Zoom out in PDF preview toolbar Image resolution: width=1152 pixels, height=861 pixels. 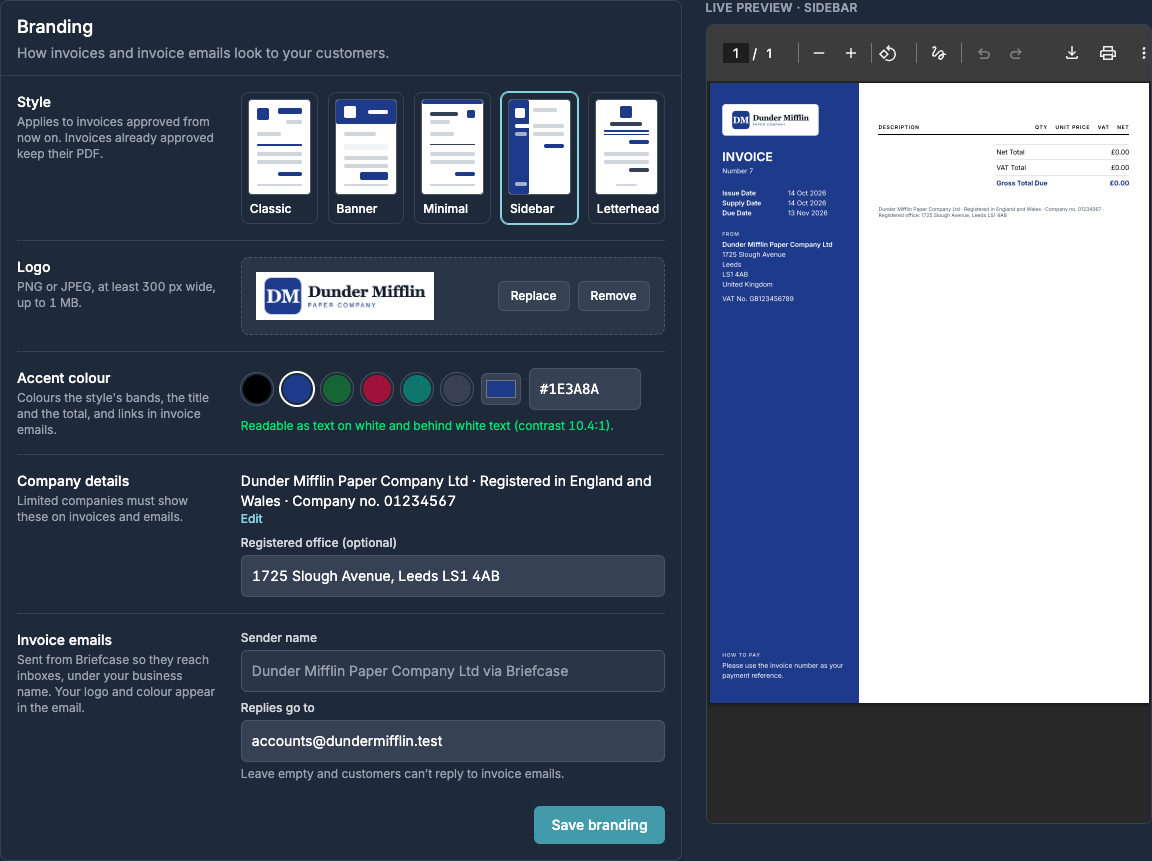[x=818, y=53]
